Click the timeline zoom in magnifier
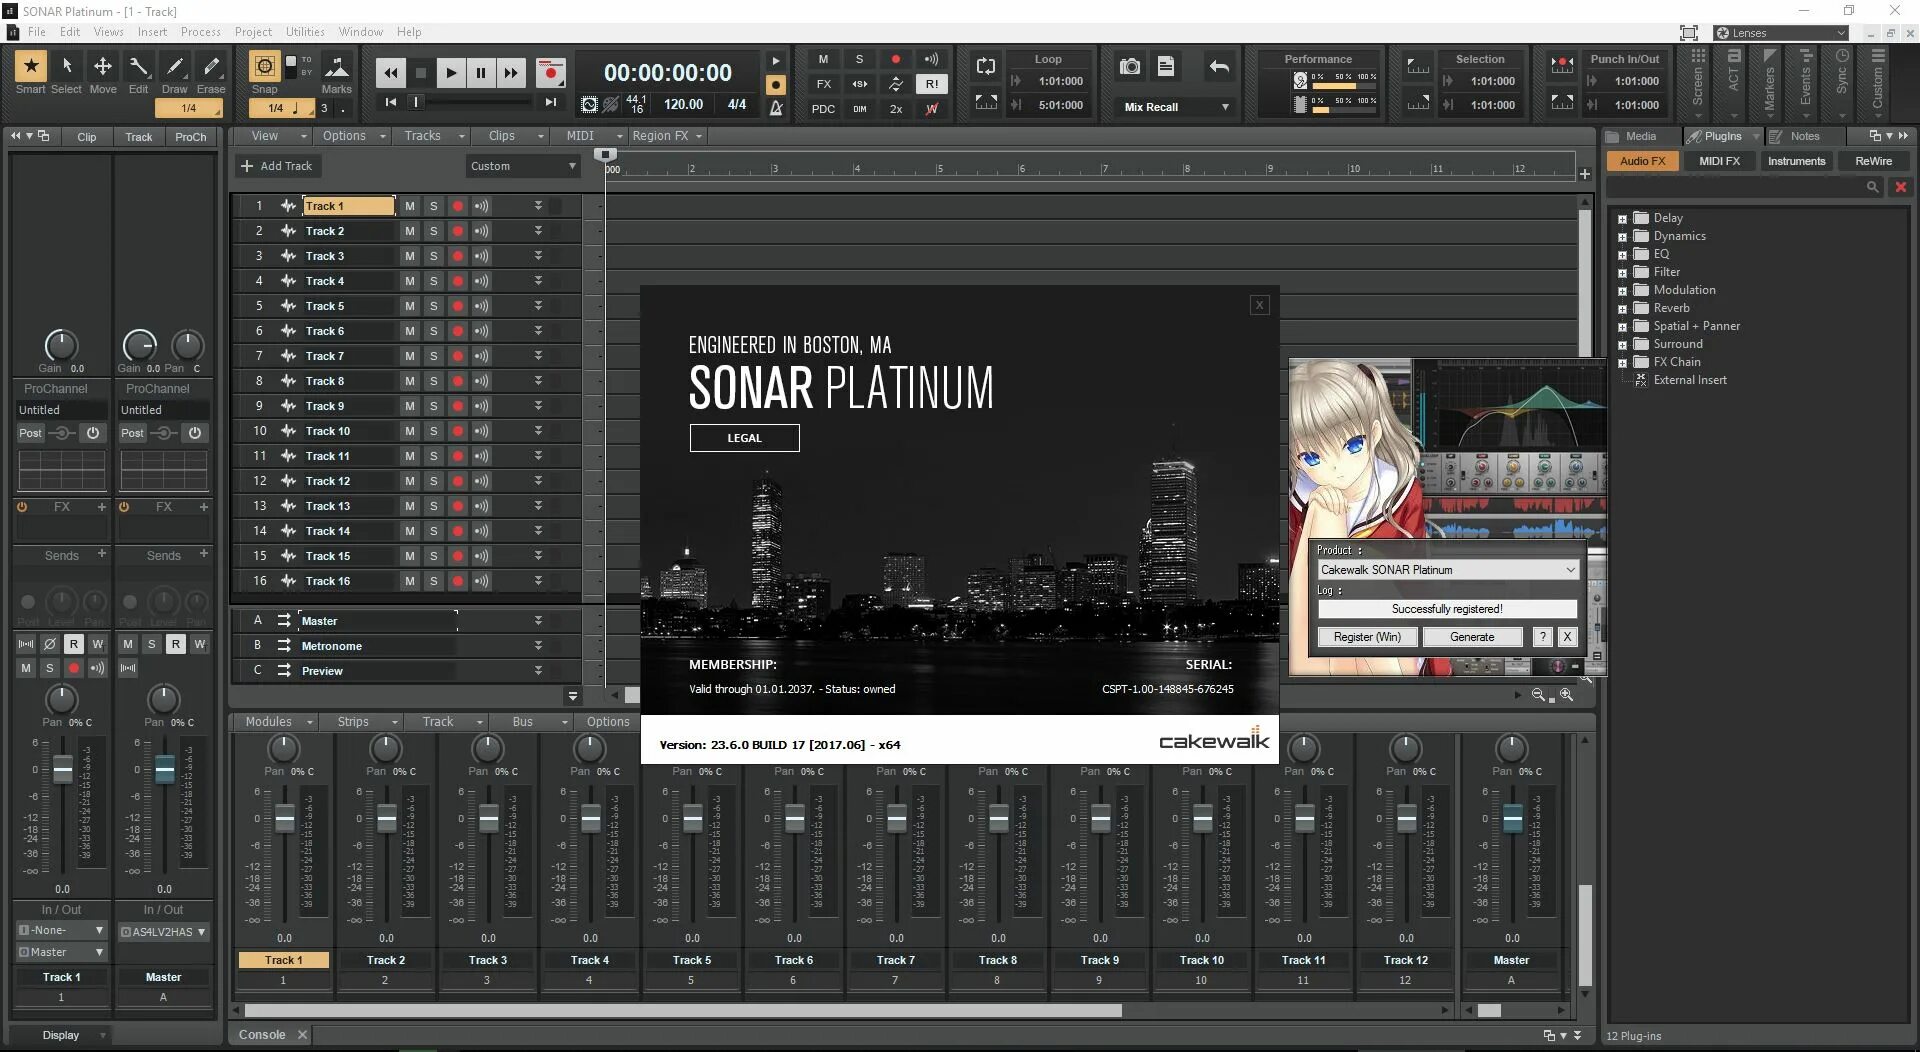The width and height of the screenshot is (1920, 1052). coord(1566,695)
